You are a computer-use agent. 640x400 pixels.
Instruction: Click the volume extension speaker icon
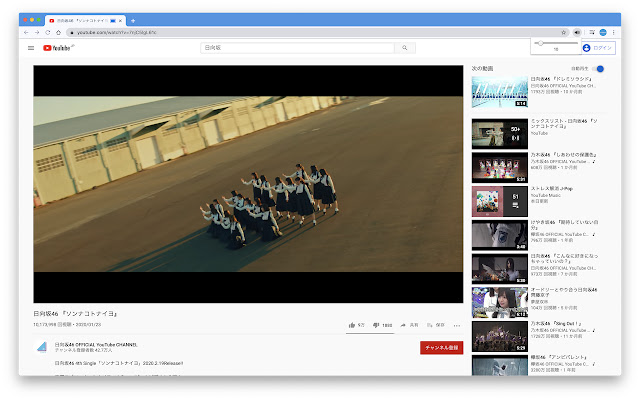577,32
